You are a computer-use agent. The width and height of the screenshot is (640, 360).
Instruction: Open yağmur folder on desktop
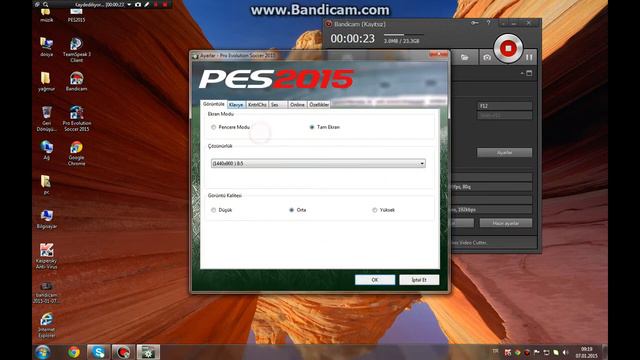[46, 81]
